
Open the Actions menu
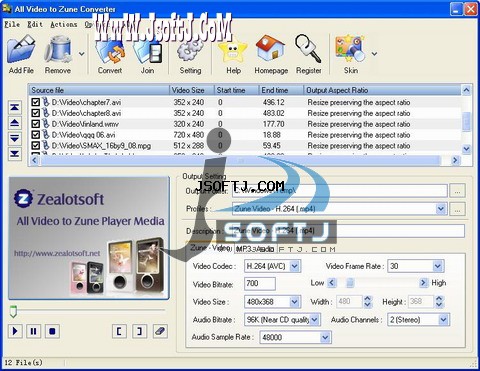(x=64, y=24)
